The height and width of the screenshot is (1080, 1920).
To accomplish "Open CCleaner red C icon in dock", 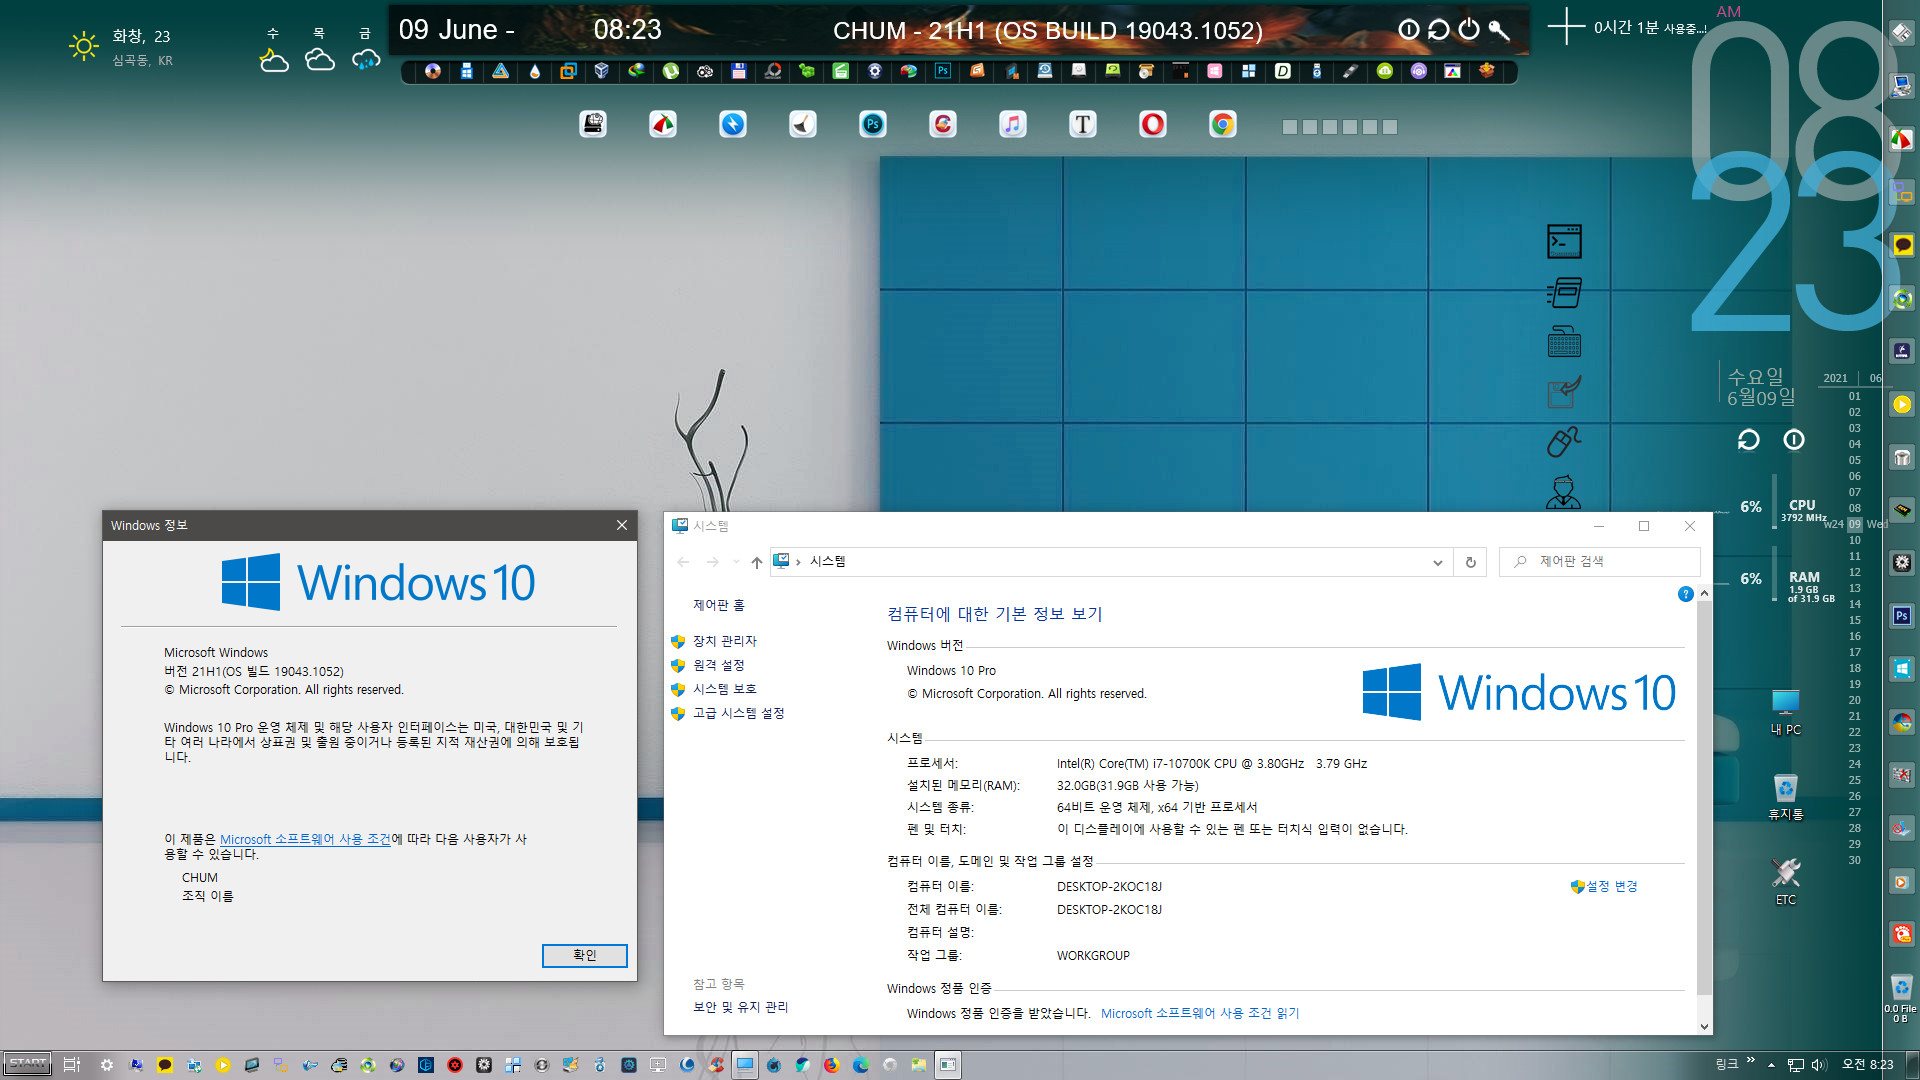I will (x=943, y=125).
